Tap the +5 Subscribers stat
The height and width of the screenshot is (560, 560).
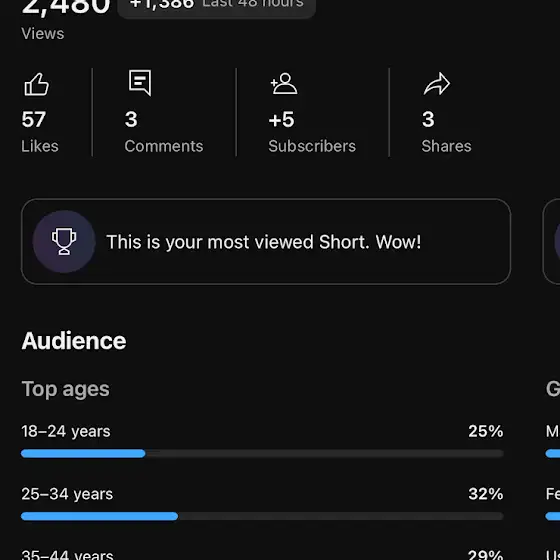click(x=312, y=132)
